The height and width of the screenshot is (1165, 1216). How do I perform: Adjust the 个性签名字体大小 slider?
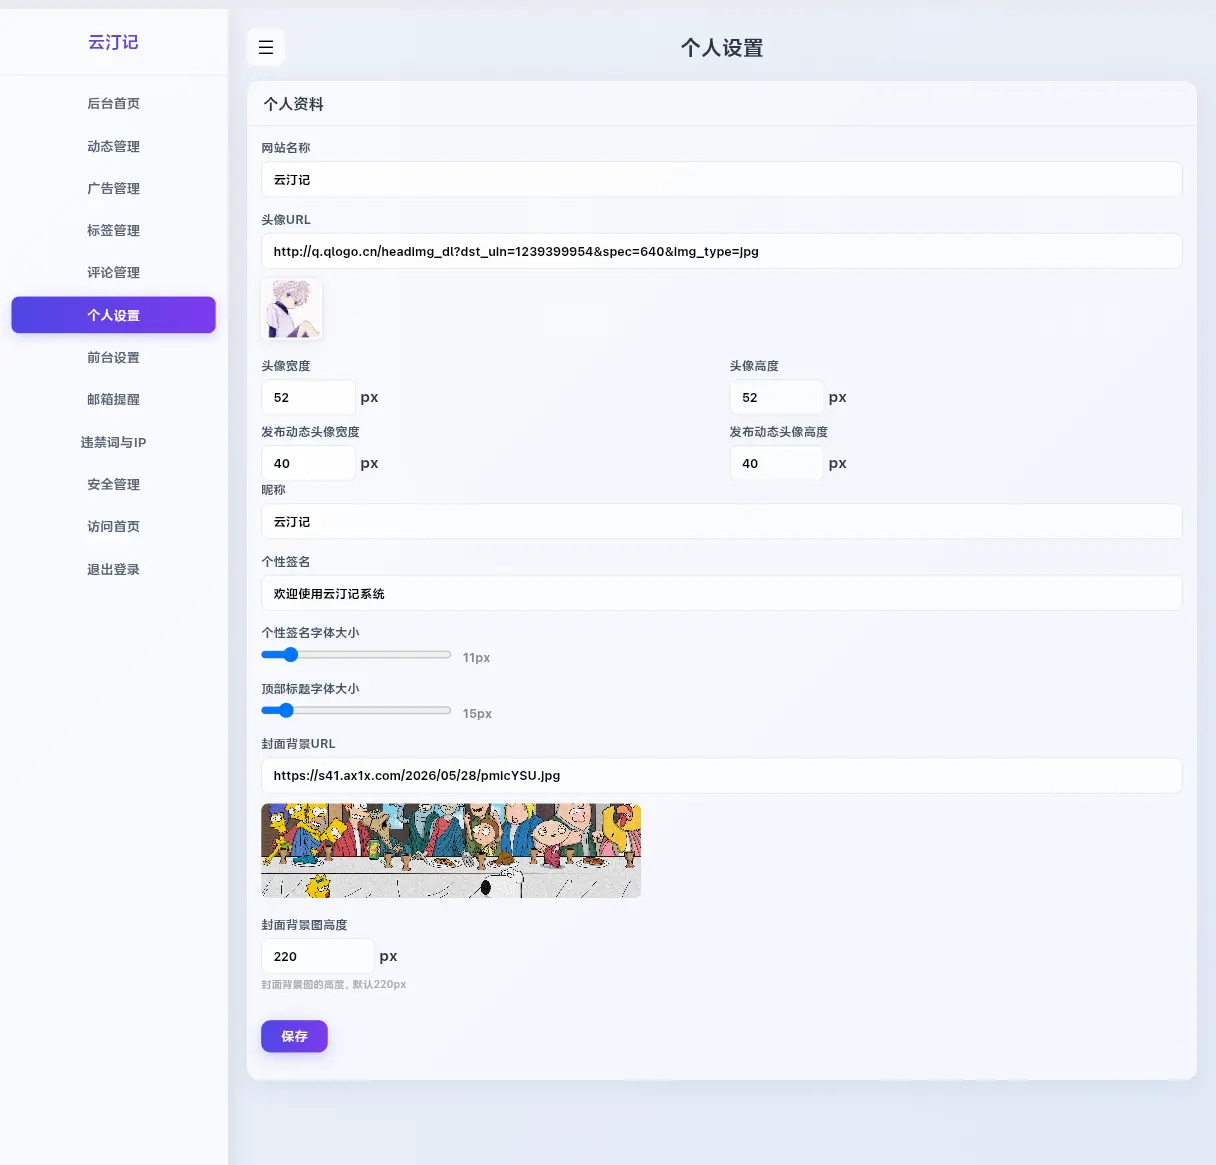356,655
